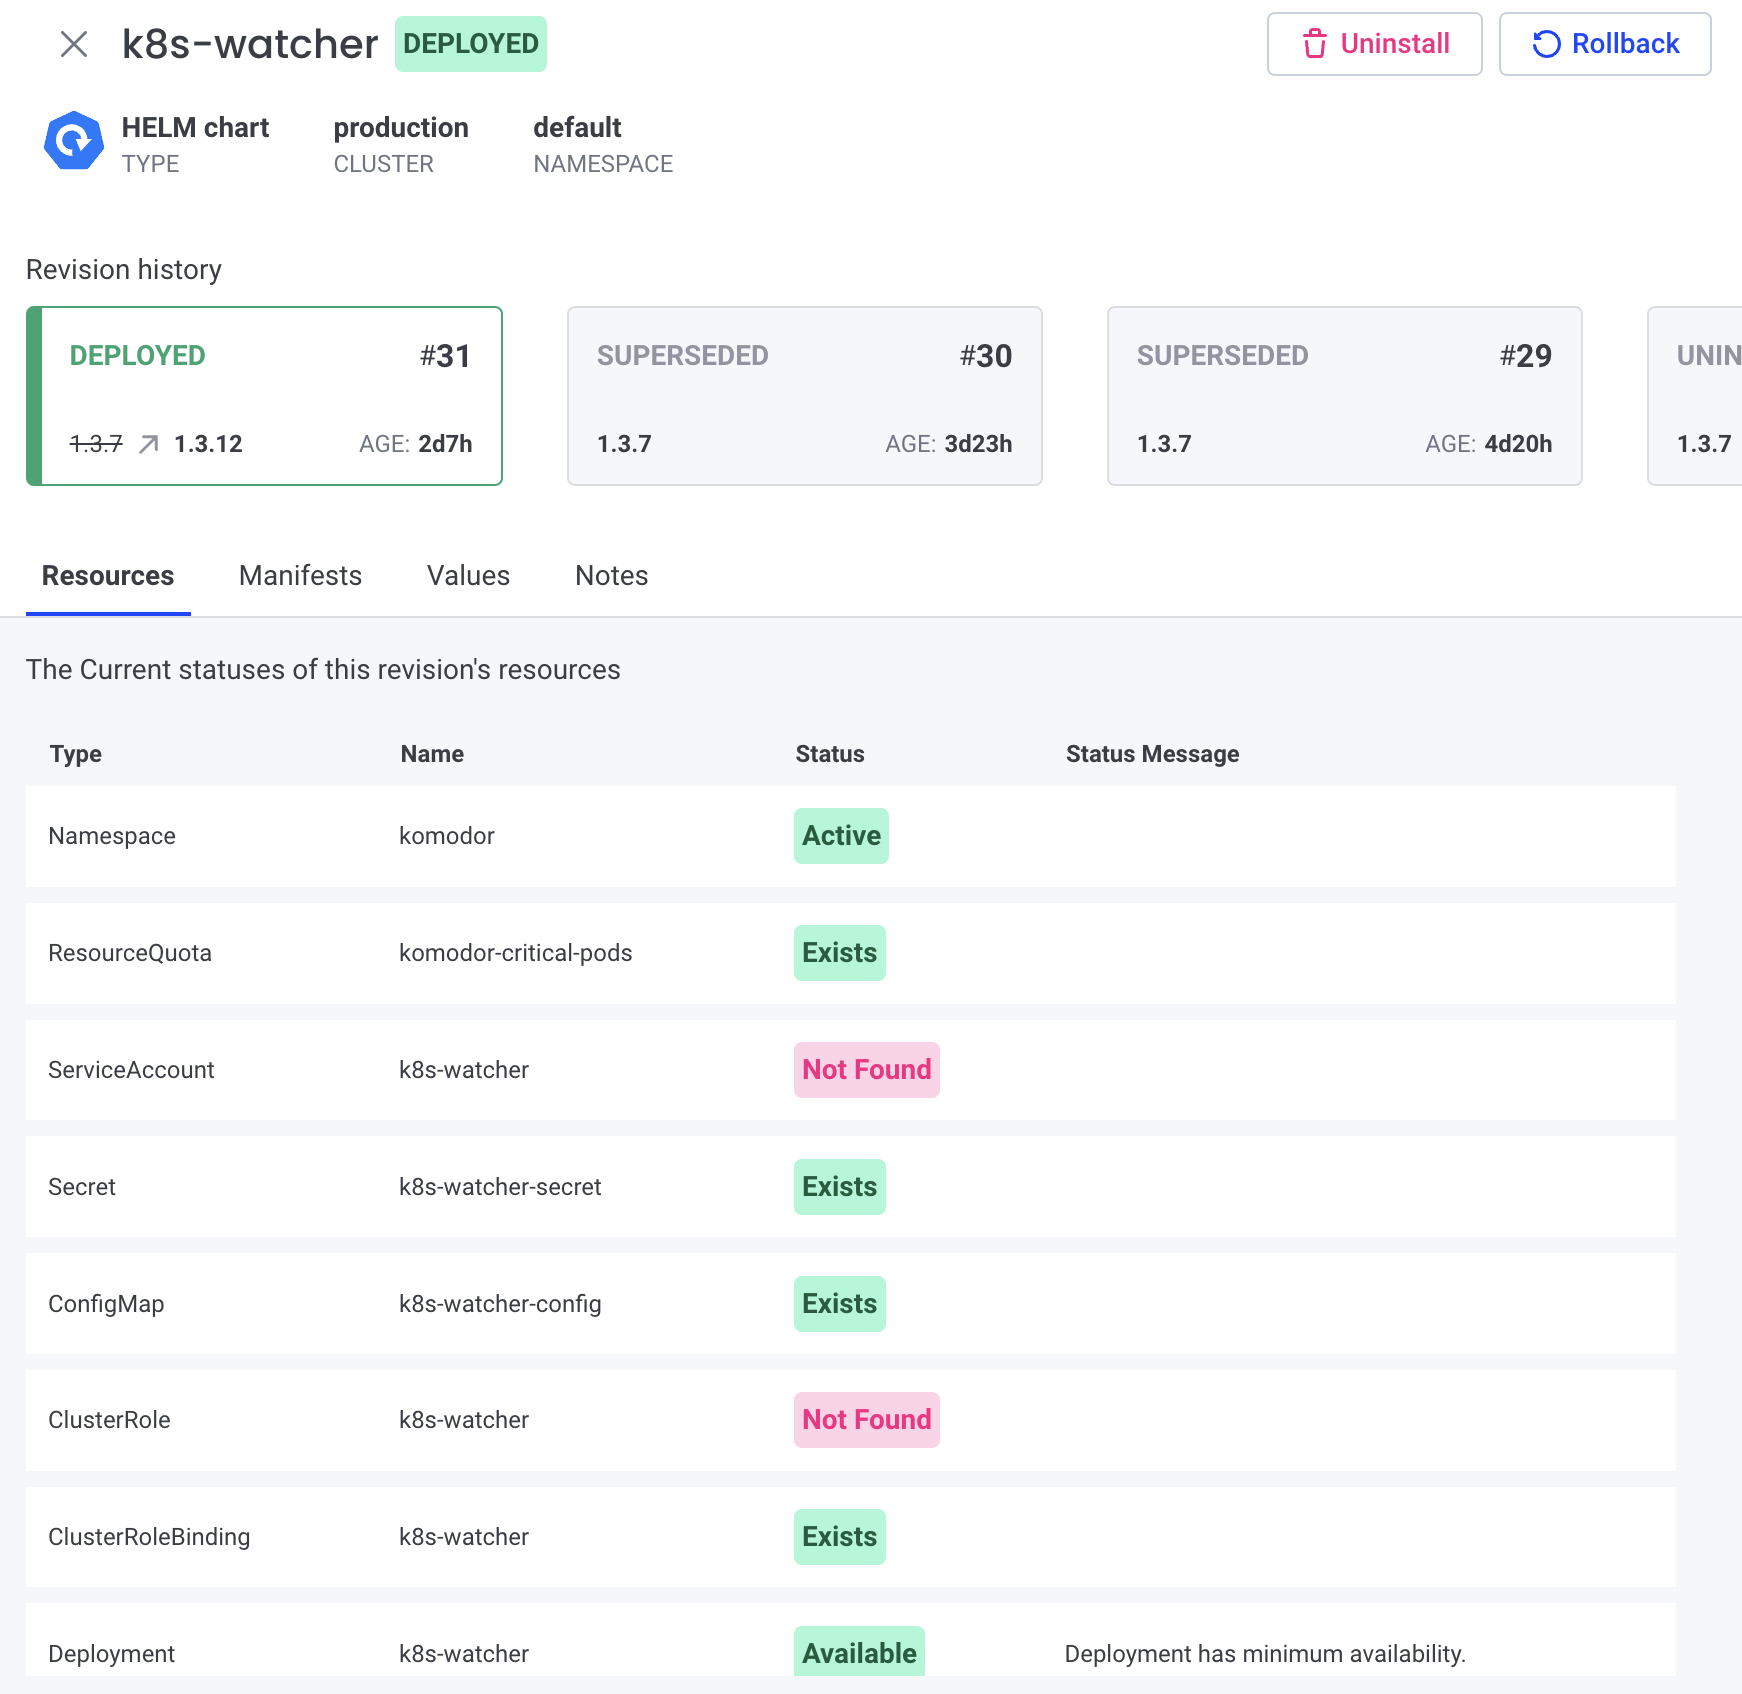Select superseded revision #29 card
This screenshot has height=1694, width=1742.
1345,396
